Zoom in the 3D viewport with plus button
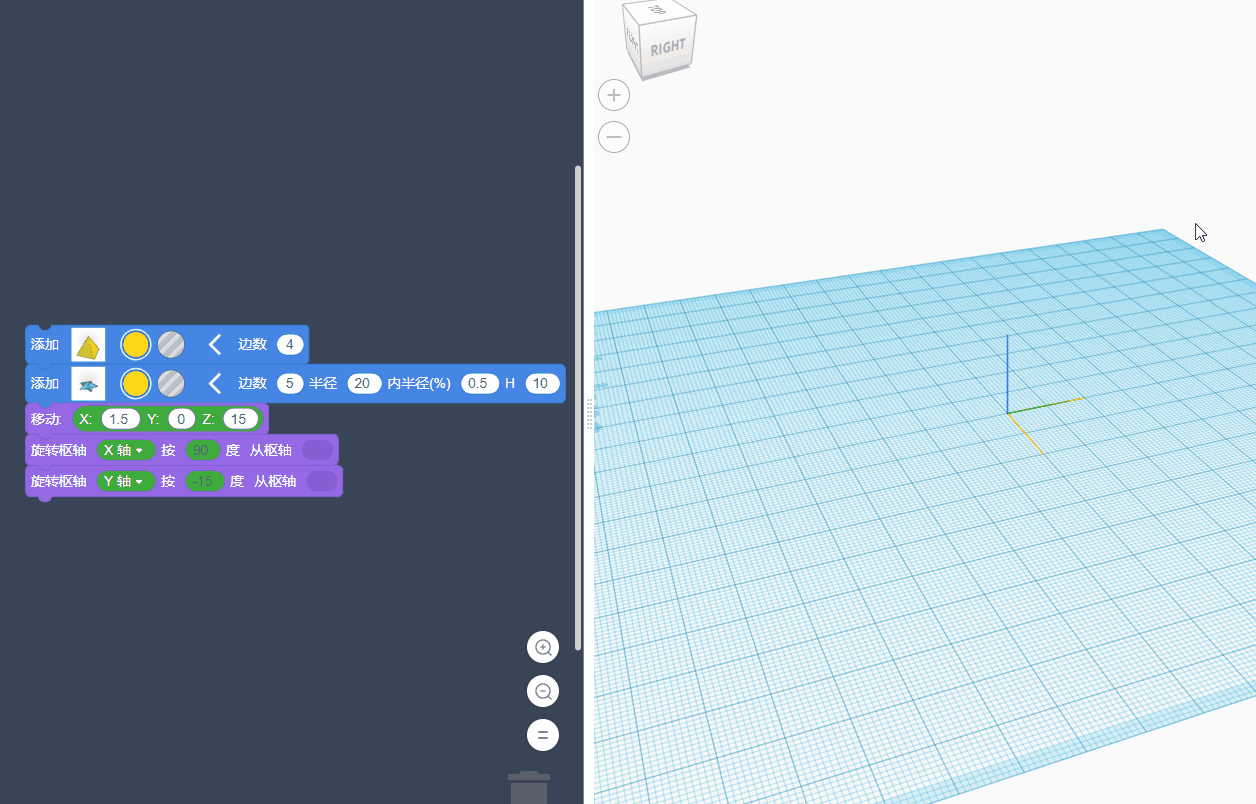The width and height of the screenshot is (1256, 804). pyautogui.click(x=614, y=96)
